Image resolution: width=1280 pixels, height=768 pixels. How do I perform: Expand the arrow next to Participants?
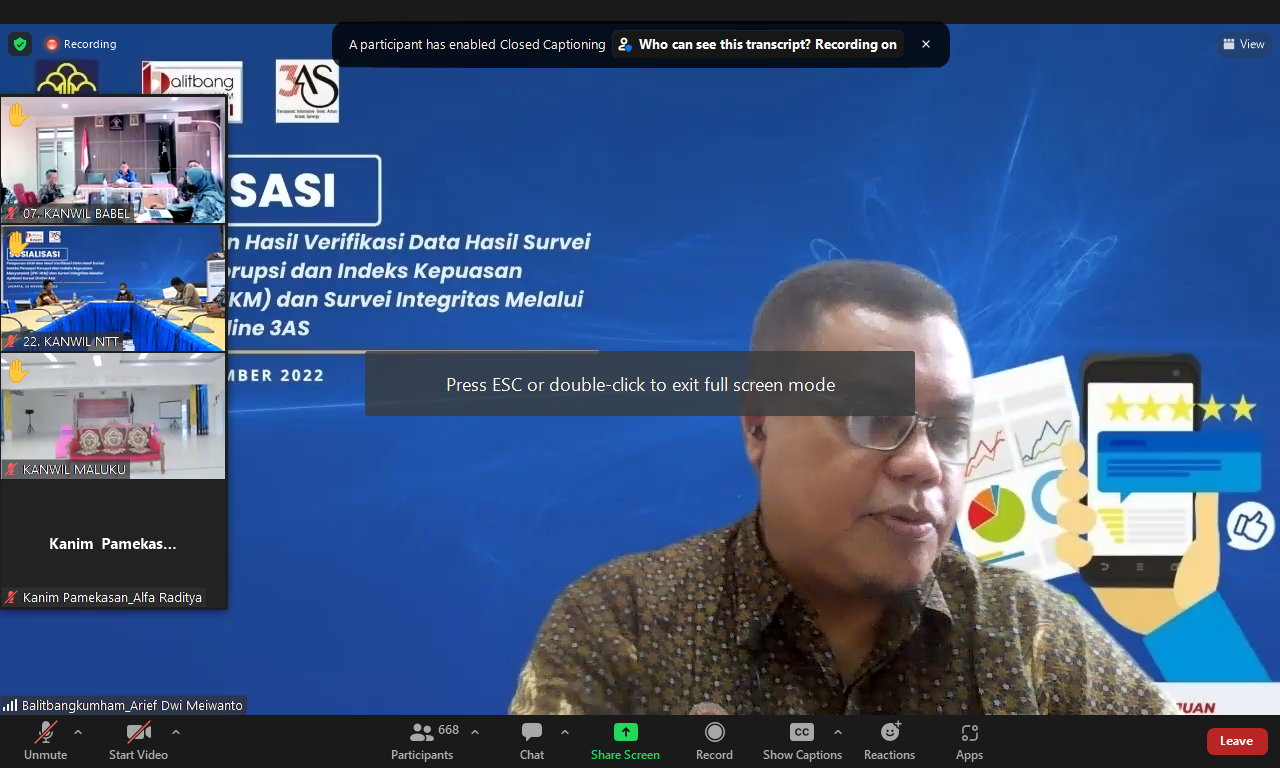coord(475,731)
